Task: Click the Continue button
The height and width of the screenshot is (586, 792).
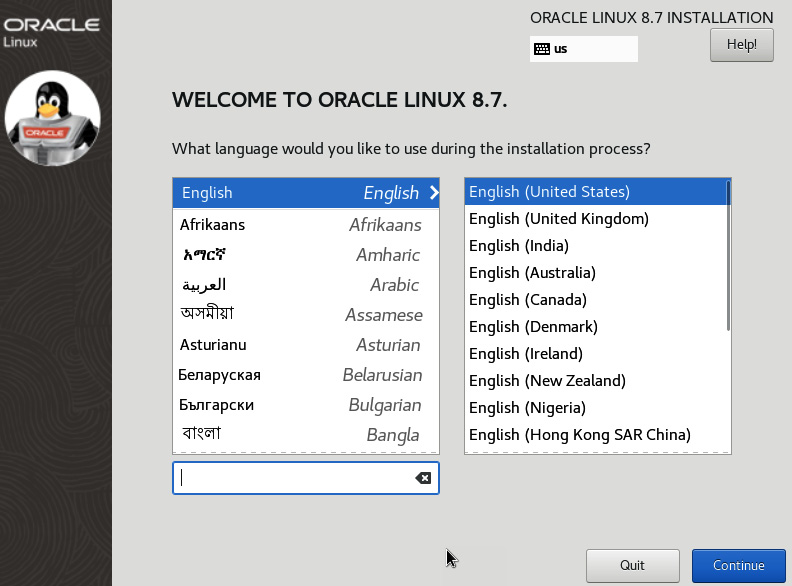Action: 738,565
